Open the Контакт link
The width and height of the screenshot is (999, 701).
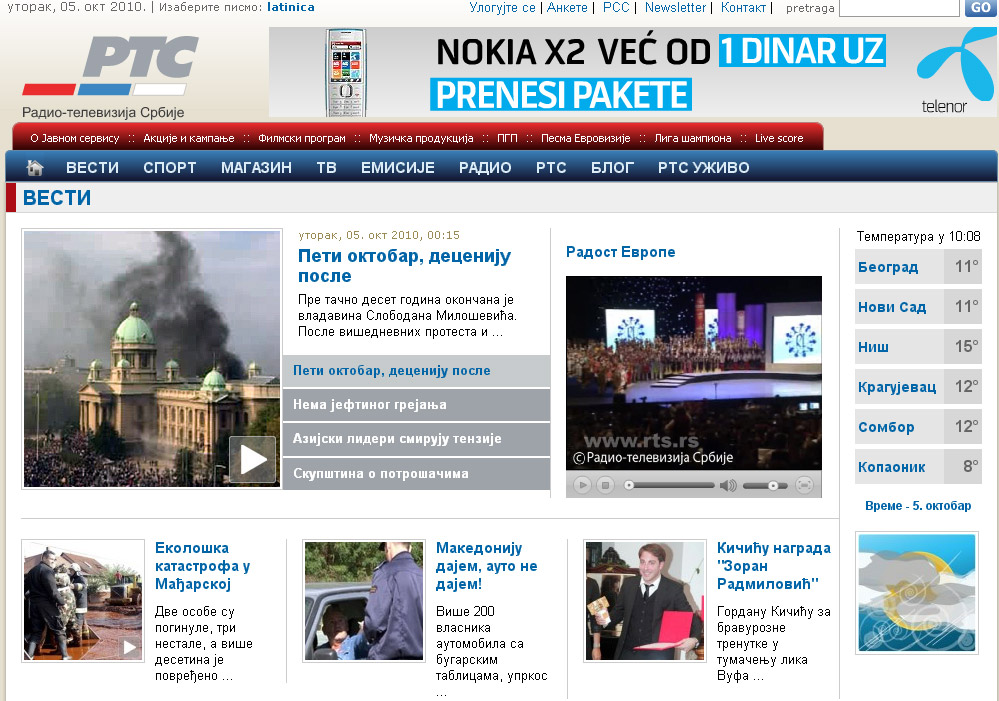[x=744, y=8]
